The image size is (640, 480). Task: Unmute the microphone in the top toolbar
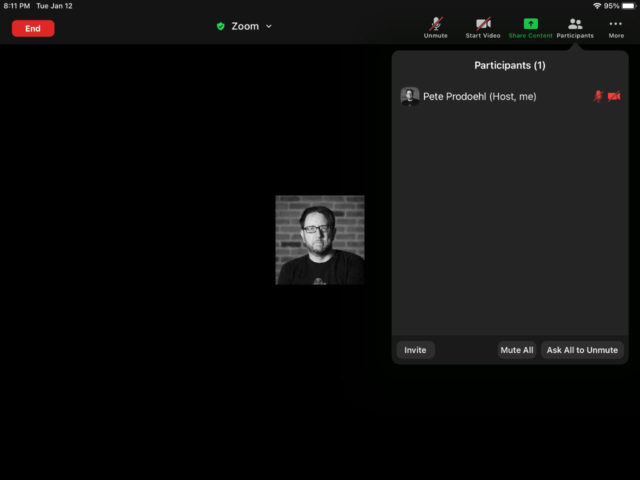pyautogui.click(x=435, y=24)
